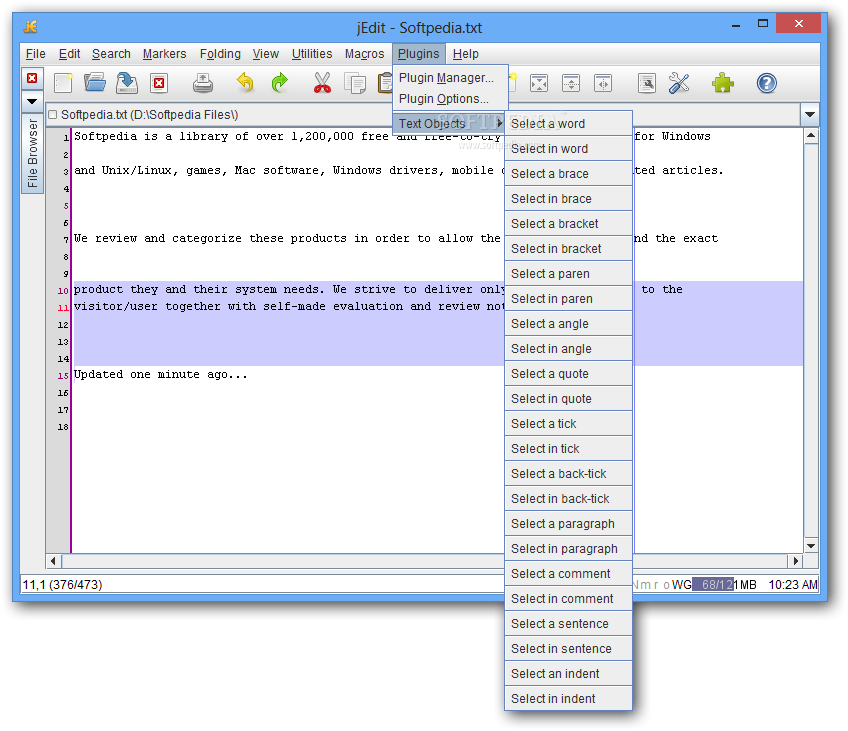Open the Help menu
This screenshot has height=731, width=848.
click(466, 54)
